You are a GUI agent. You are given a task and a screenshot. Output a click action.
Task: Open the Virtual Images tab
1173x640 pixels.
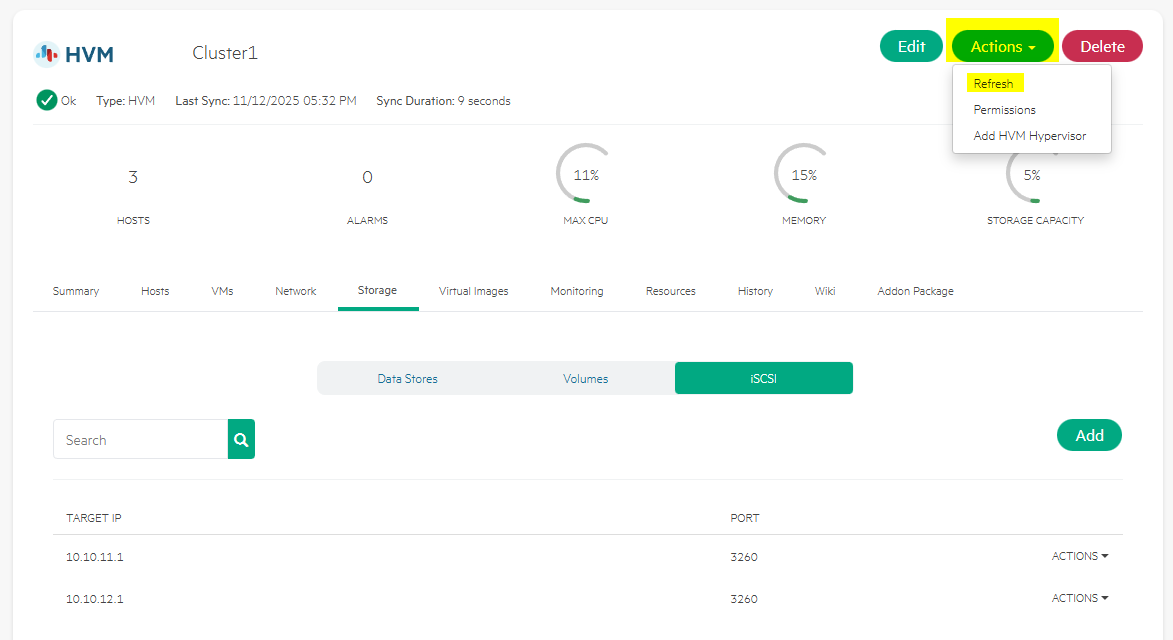473,291
